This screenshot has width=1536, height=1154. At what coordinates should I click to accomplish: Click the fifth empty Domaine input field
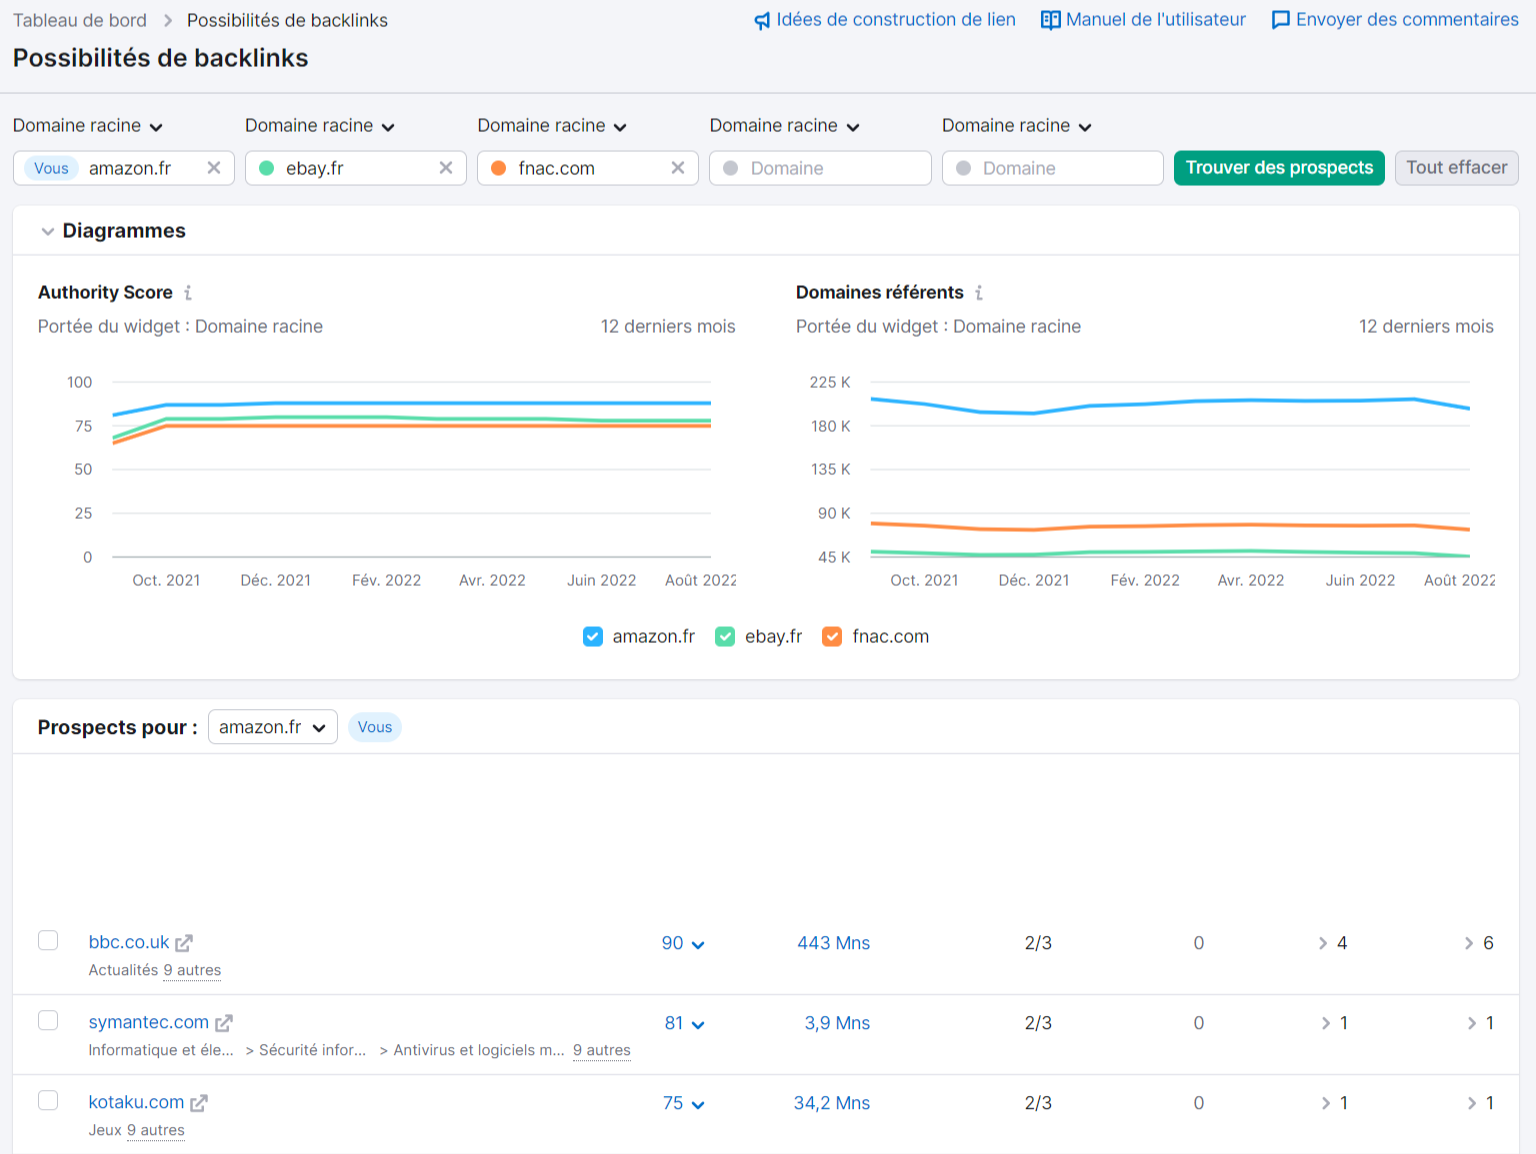(x=1052, y=168)
